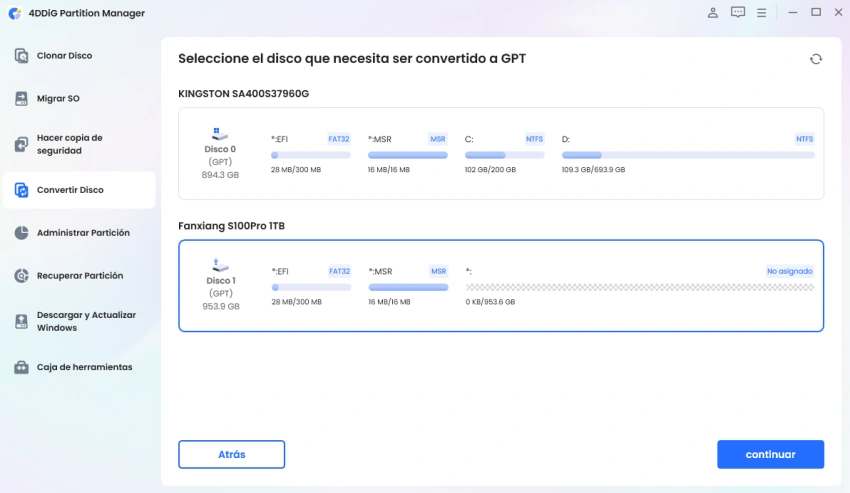Click Disco 0 EFI partition usage bar
This screenshot has height=493, width=850.
(311, 155)
